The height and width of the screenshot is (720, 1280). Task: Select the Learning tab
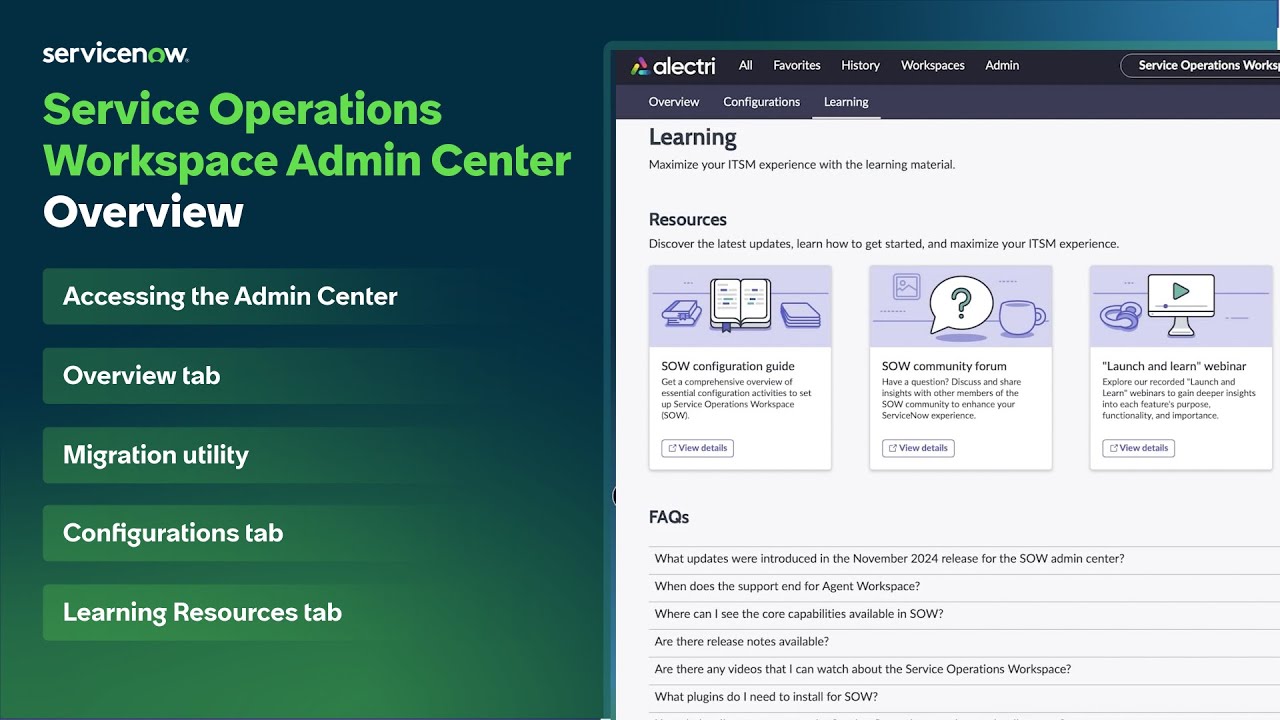(846, 102)
